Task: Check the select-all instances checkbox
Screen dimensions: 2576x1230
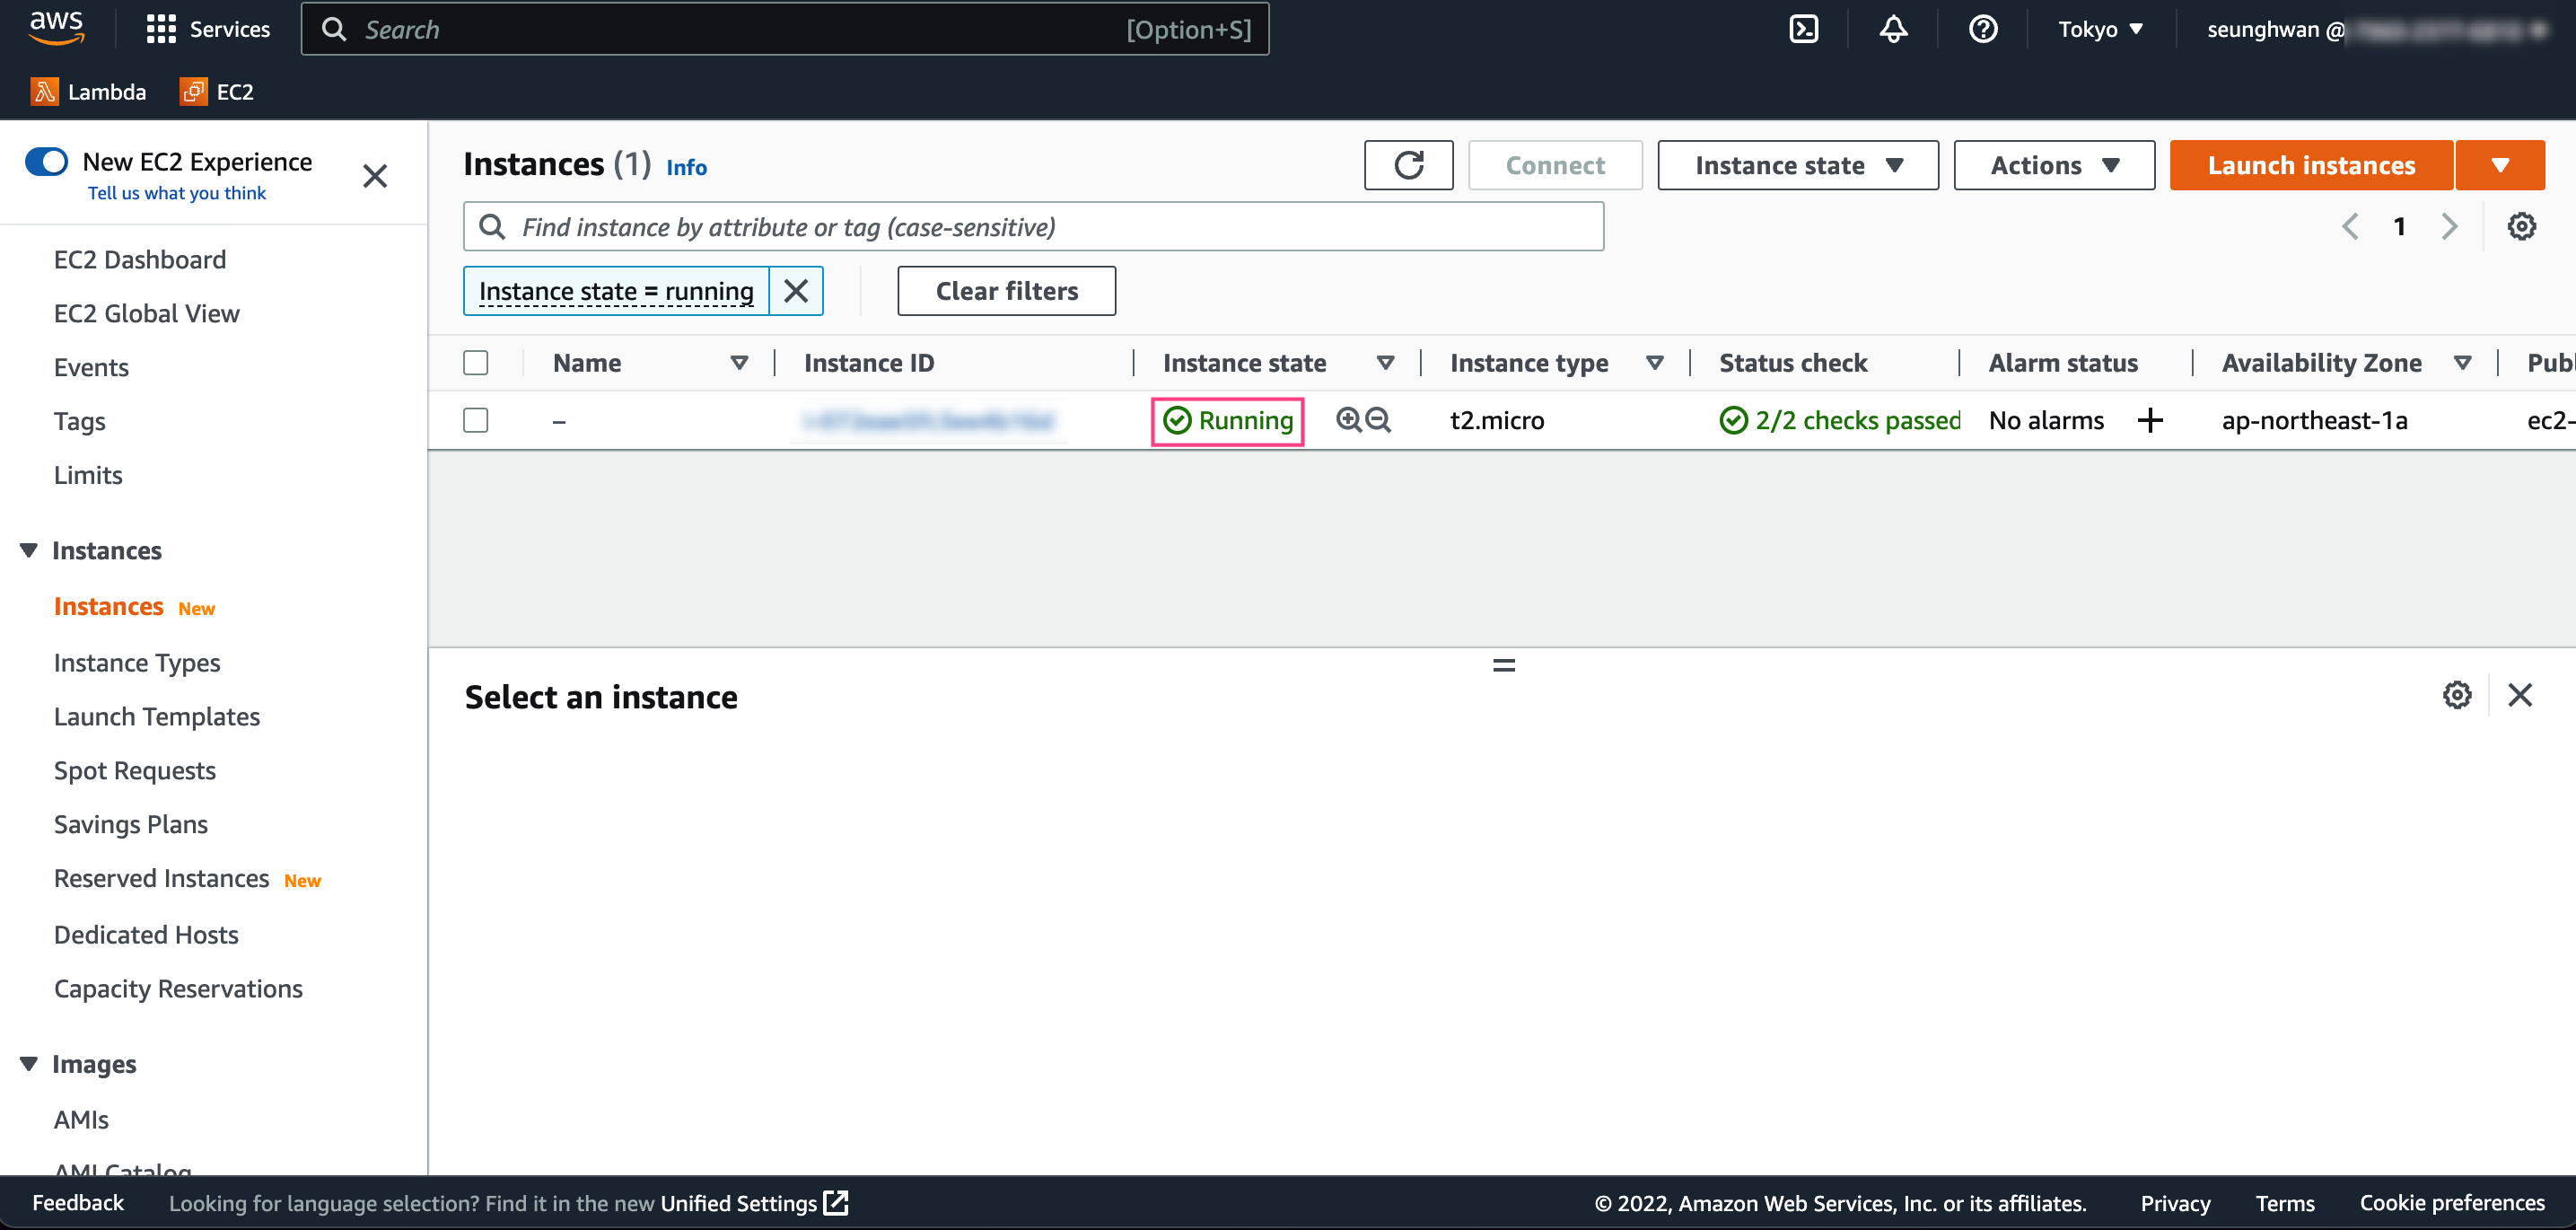Action: [x=476, y=363]
